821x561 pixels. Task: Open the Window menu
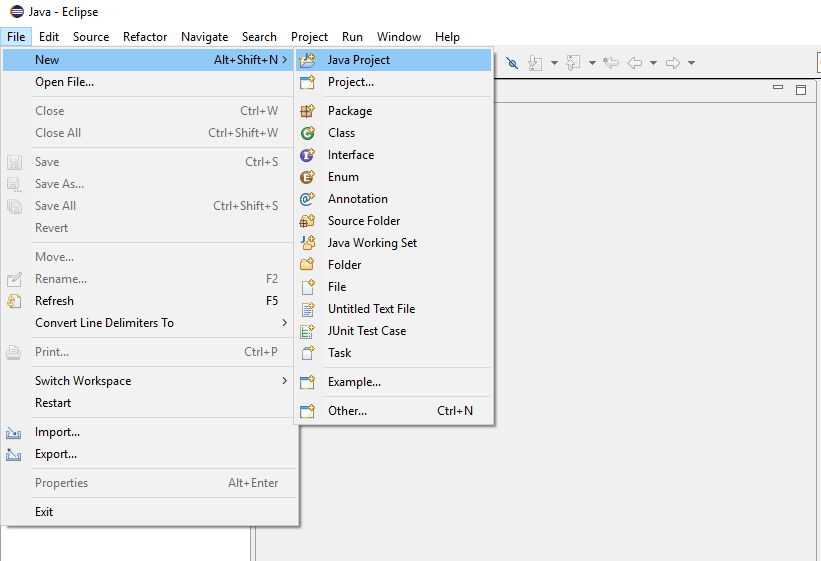pos(399,37)
